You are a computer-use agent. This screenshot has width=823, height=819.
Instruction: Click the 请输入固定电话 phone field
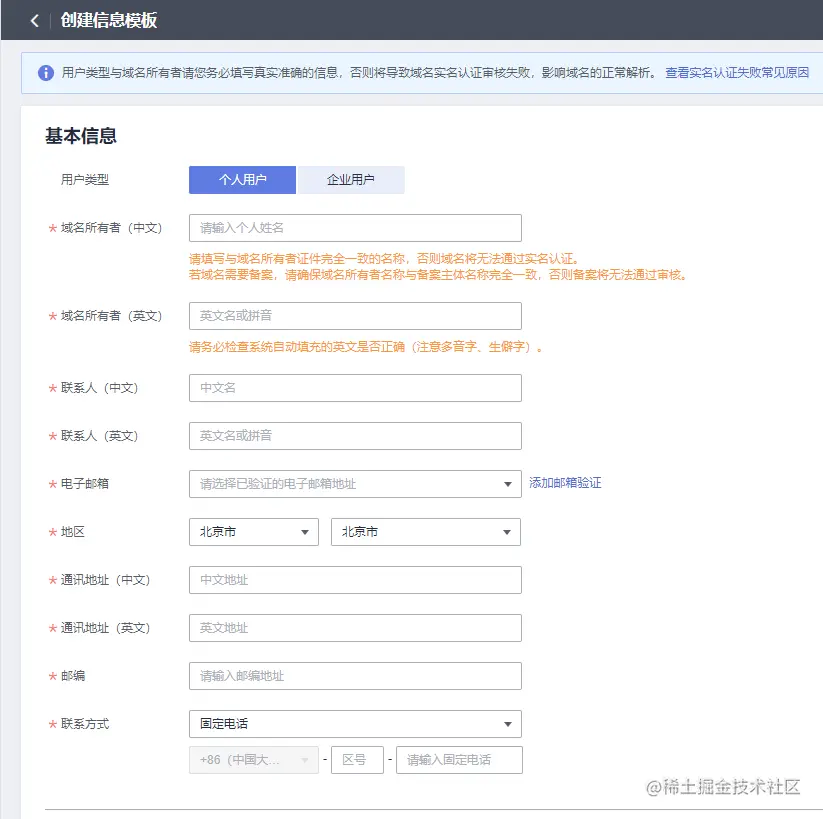tap(459, 760)
